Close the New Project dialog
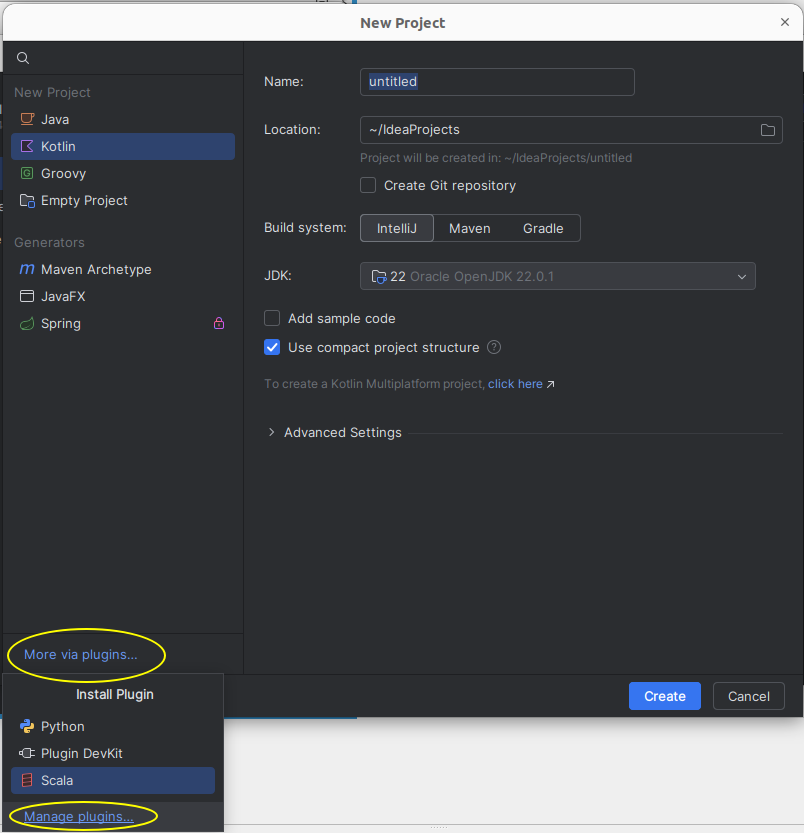The width and height of the screenshot is (804, 833). point(784,22)
